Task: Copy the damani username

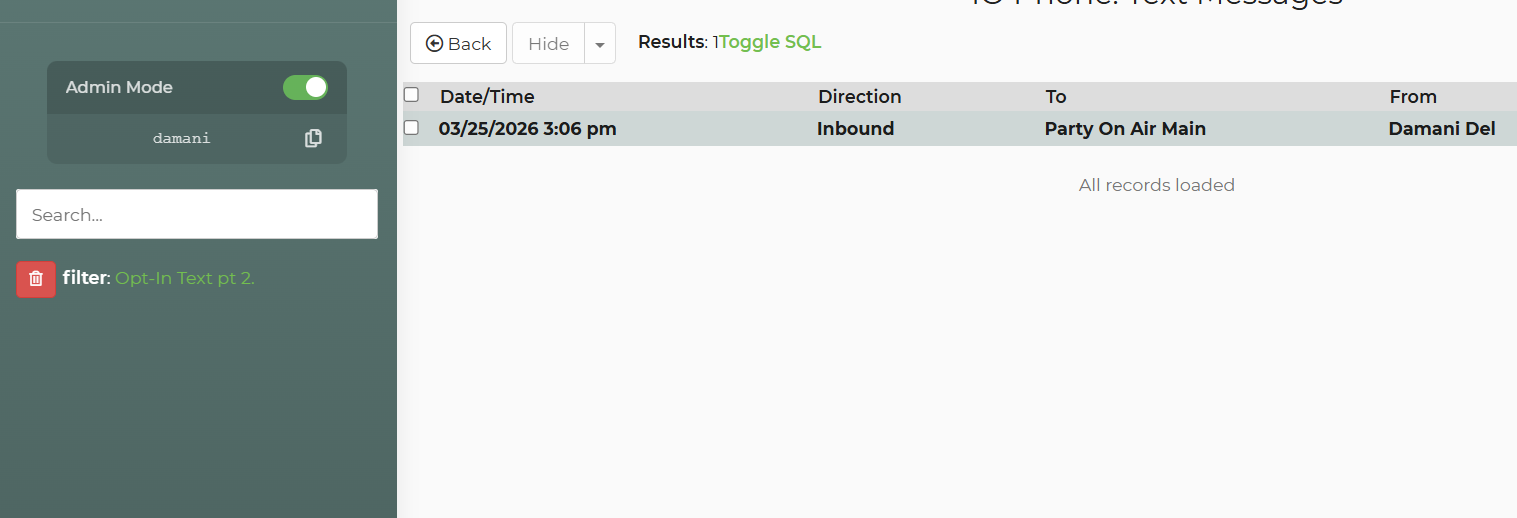Action: tap(313, 138)
